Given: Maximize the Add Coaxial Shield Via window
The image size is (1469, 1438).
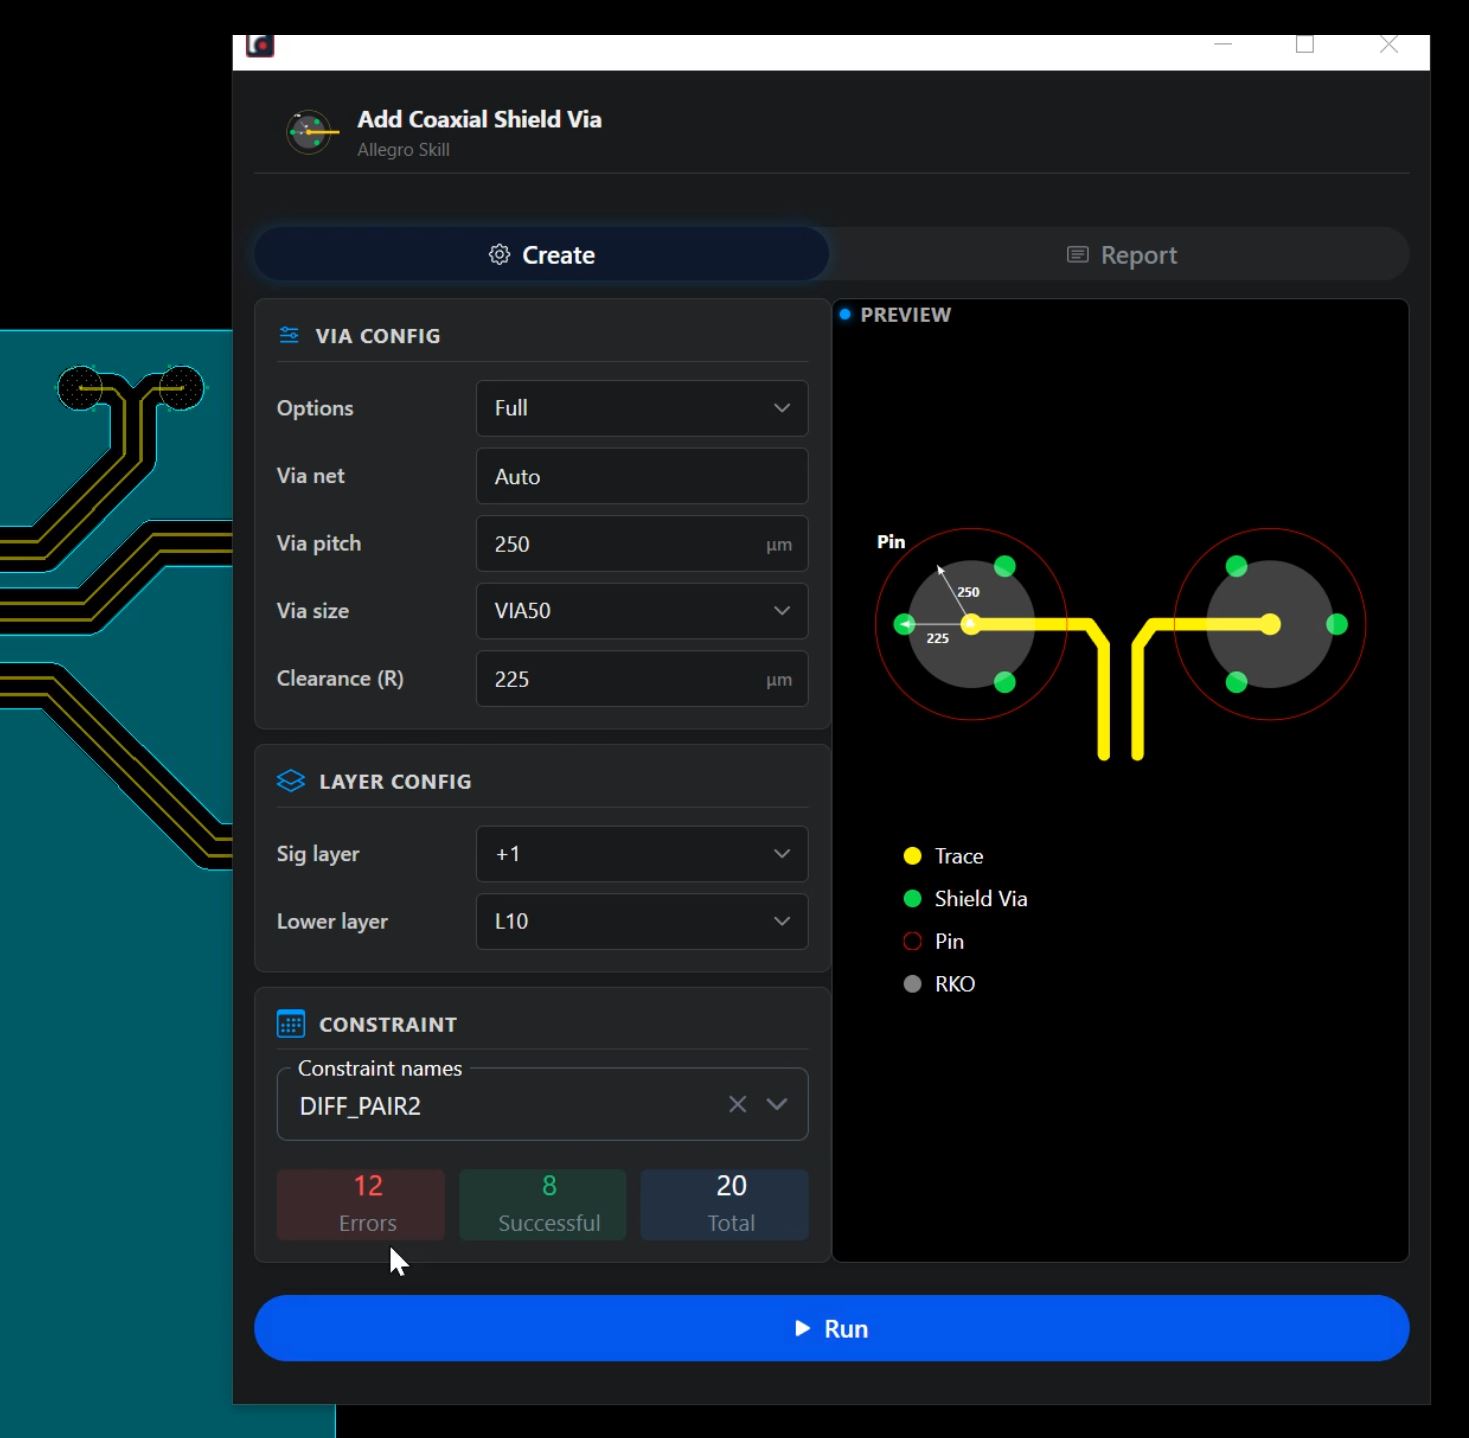Looking at the screenshot, I should coord(1305,44).
